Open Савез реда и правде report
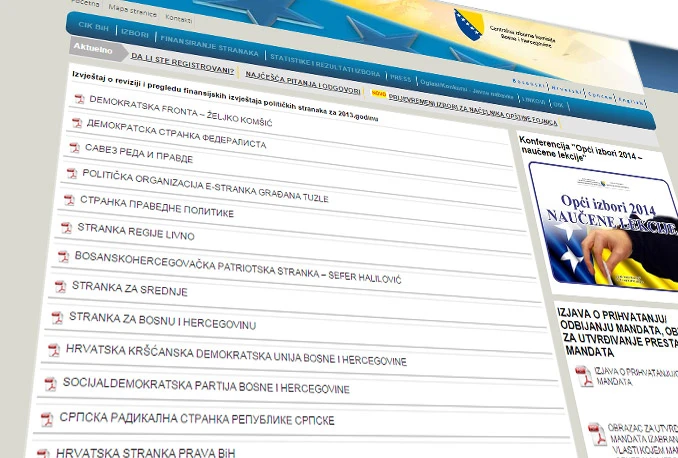This screenshot has width=678, height=458. pos(139,153)
